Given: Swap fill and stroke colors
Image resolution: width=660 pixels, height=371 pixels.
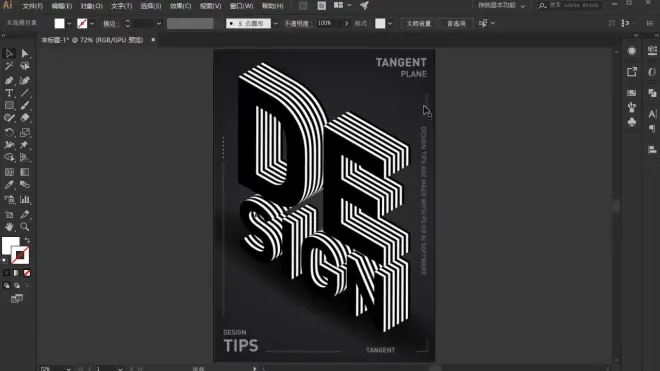Looking at the screenshot, I should (x=27, y=240).
